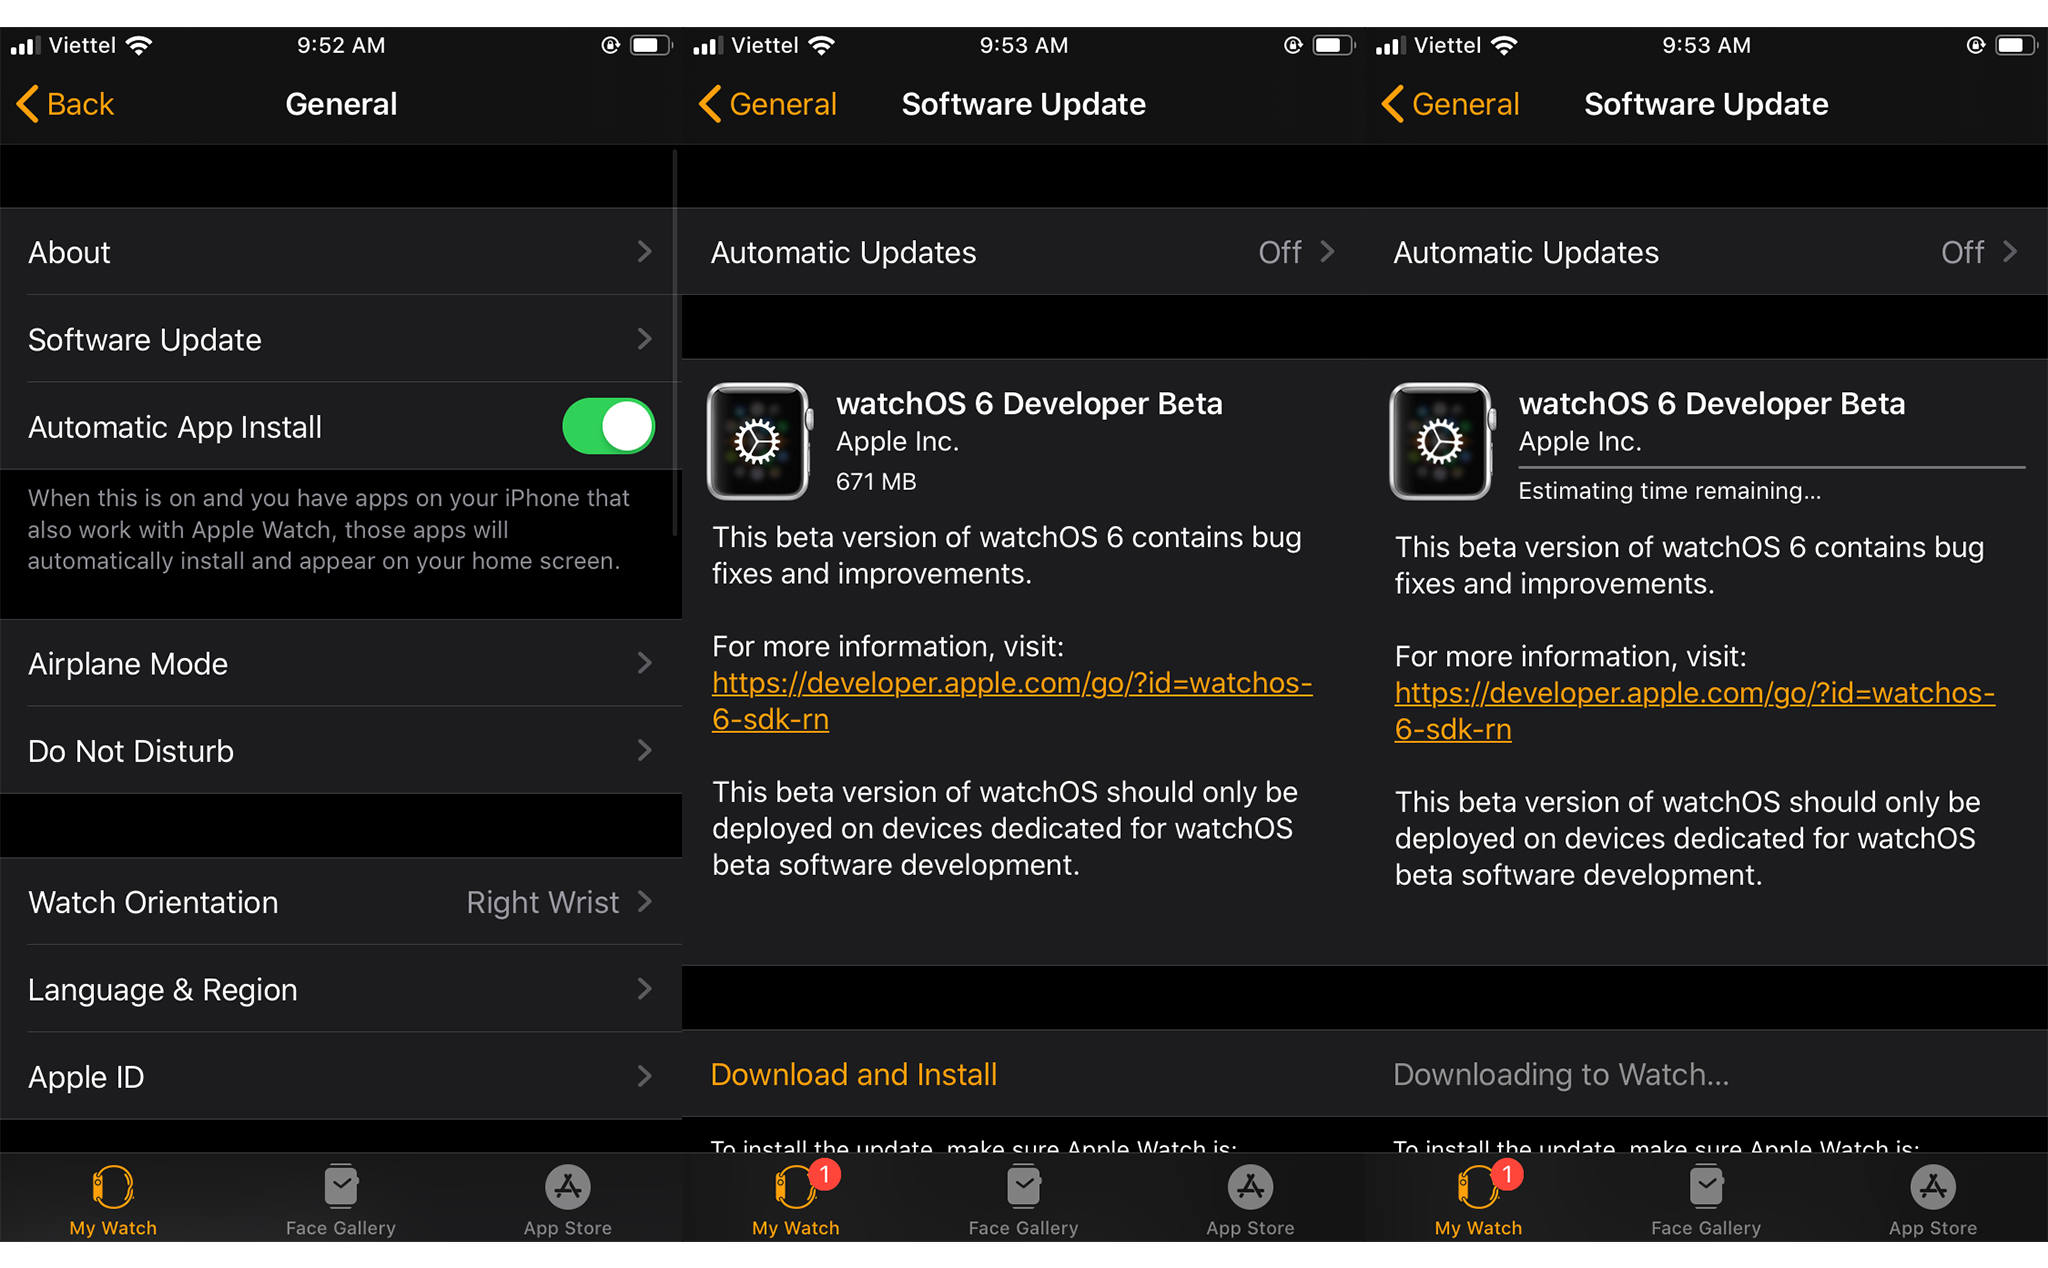This screenshot has width=2048, height=1268.
Task: Tap the Wi-Fi status icon in middle screen
Action: [x=822, y=45]
